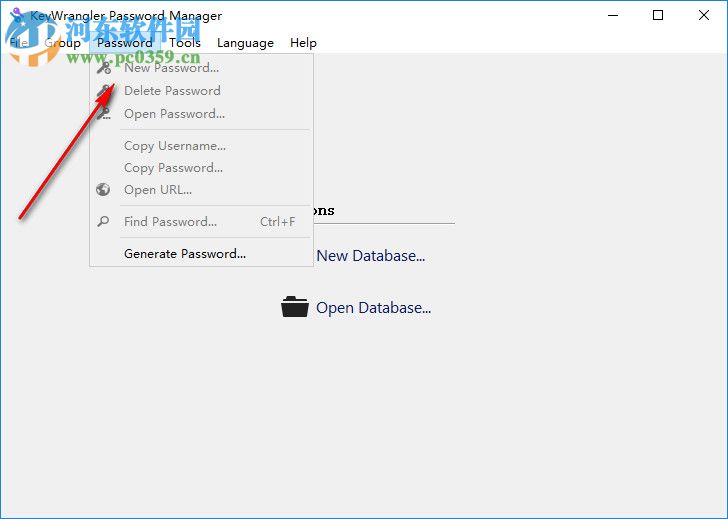728x519 pixels.
Task: Close the KeyWrangler window
Action: pos(703,15)
